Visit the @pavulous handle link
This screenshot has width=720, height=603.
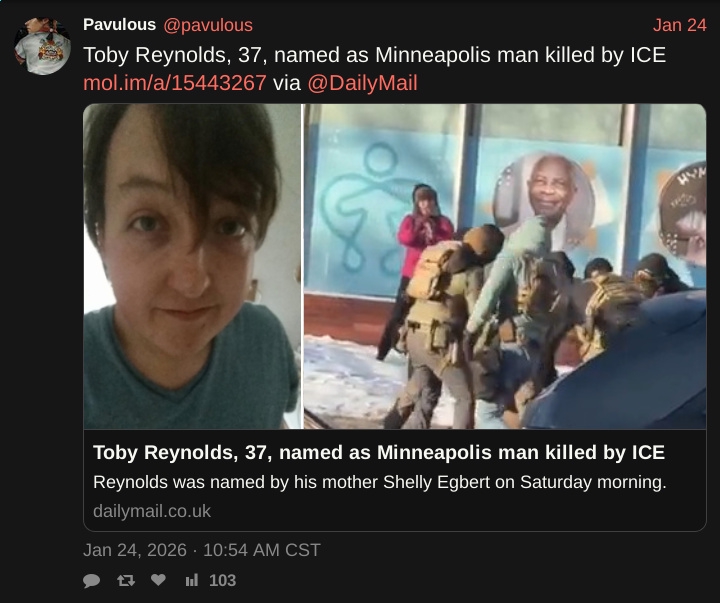point(208,25)
